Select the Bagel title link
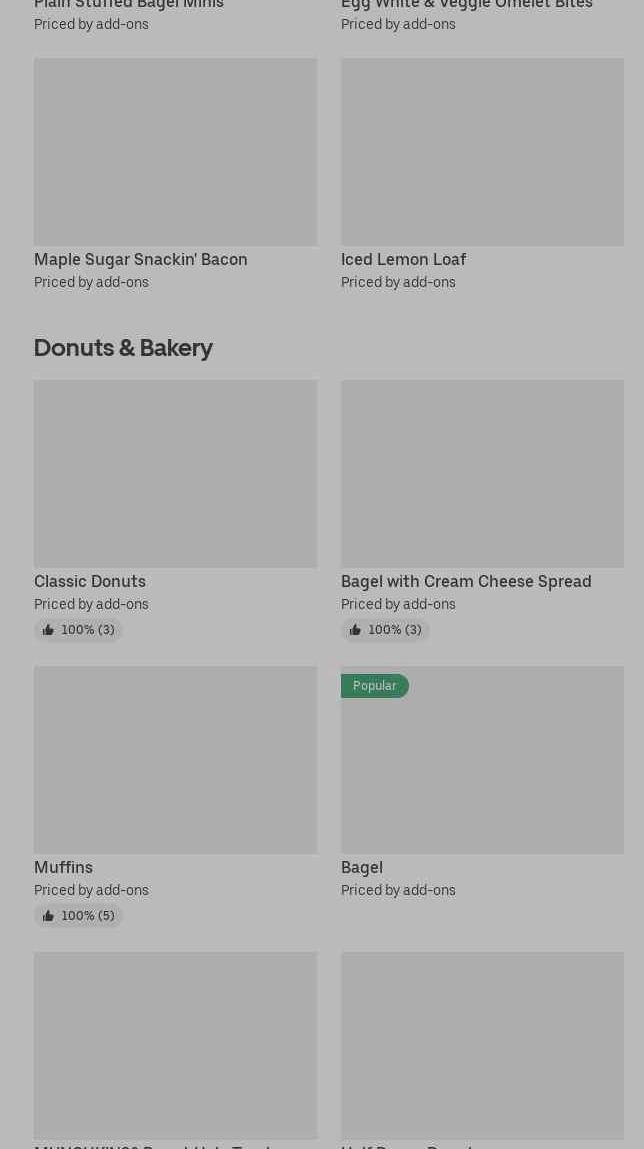644x1149 pixels. 361,867
